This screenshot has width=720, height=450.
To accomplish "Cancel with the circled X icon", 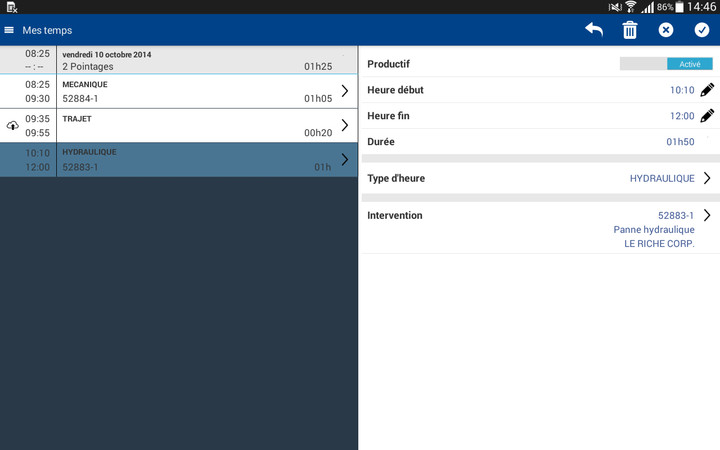I will click(x=666, y=30).
